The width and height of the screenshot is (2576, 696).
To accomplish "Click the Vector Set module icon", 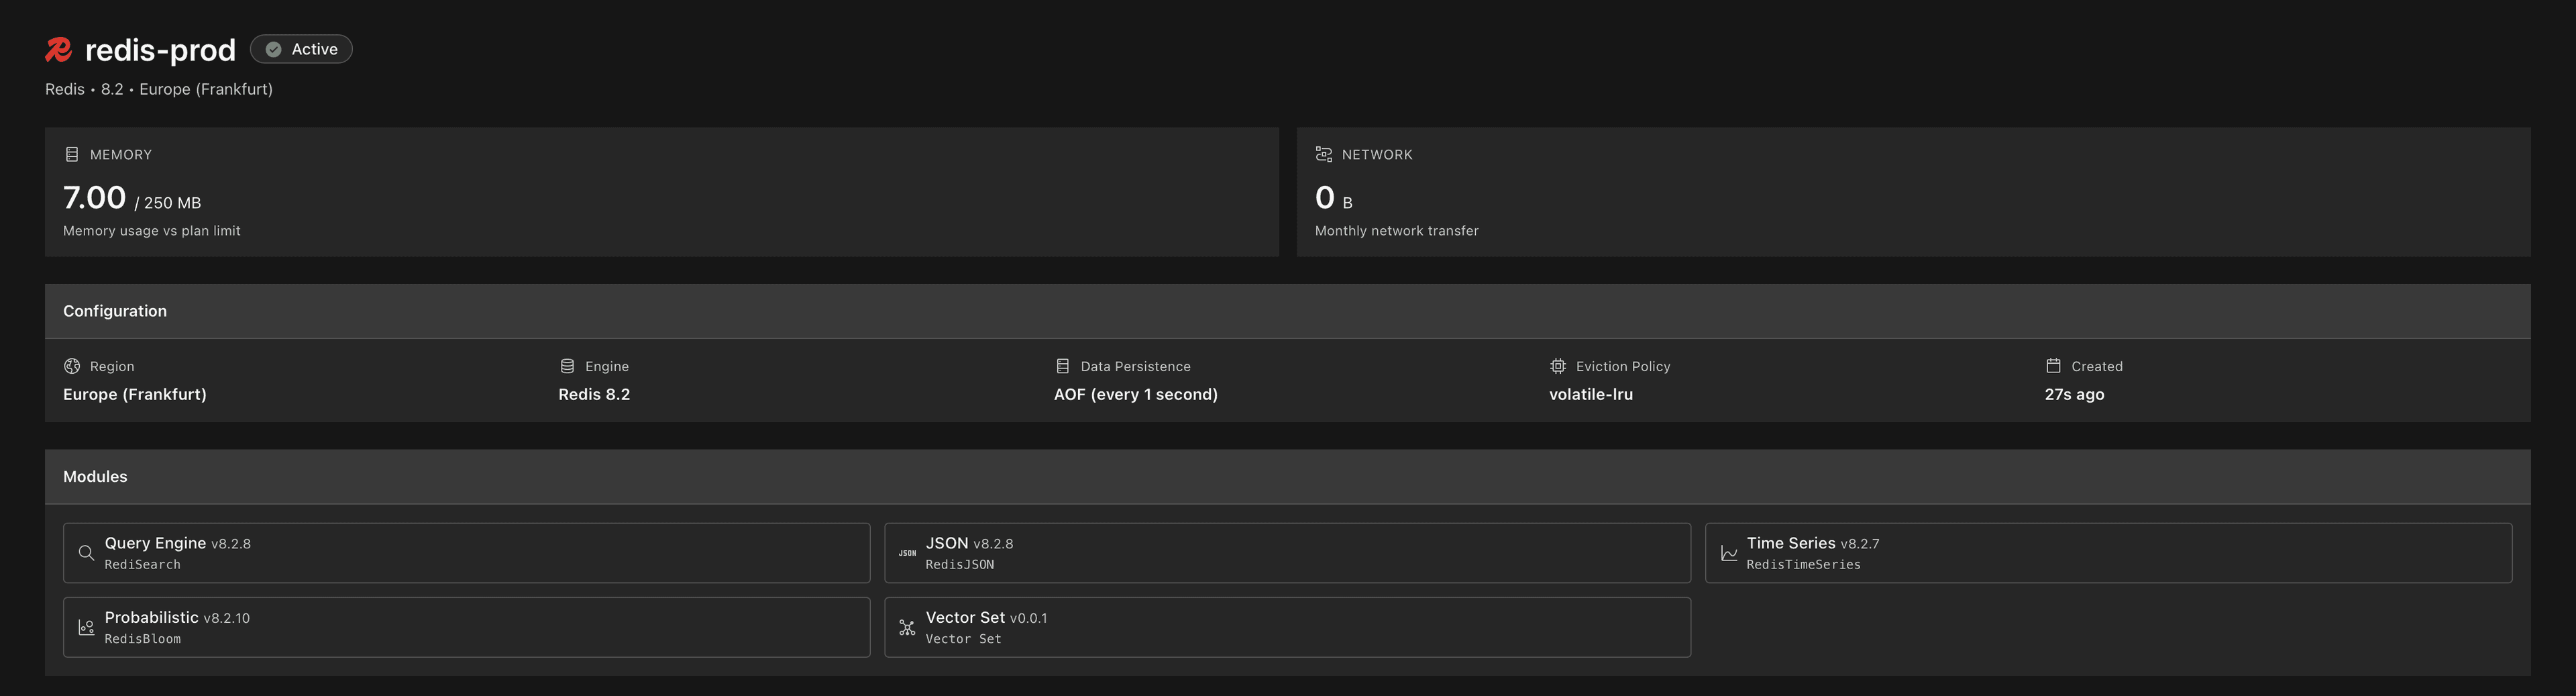I will pos(907,627).
